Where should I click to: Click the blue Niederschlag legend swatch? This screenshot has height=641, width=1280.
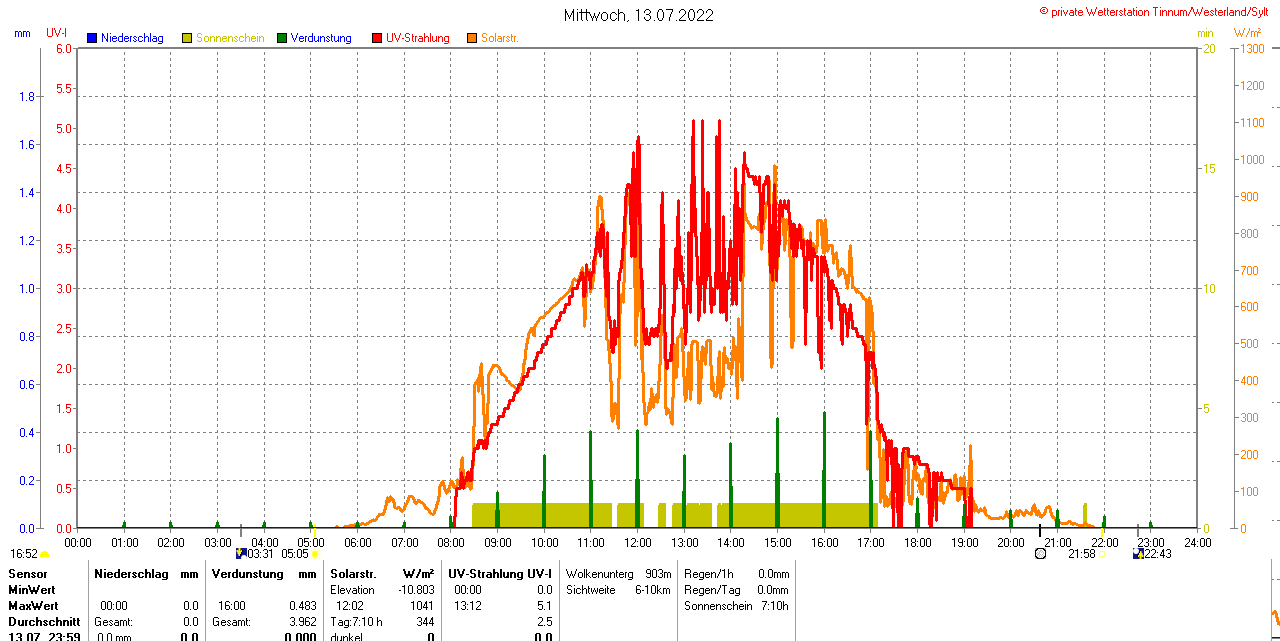click(x=92, y=38)
